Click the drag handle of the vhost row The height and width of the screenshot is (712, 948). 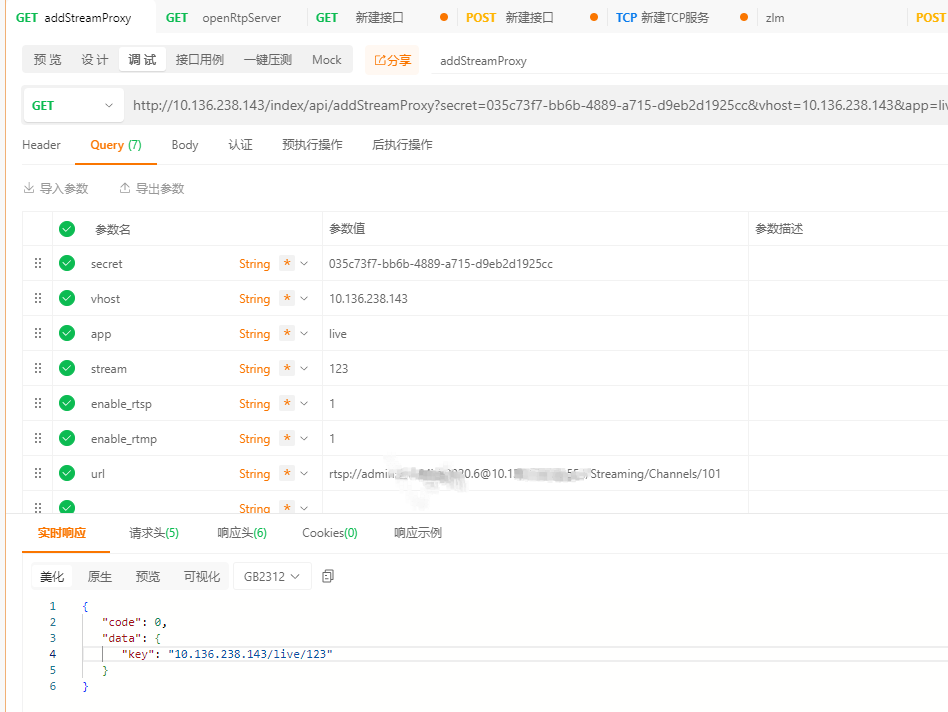pos(37,298)
